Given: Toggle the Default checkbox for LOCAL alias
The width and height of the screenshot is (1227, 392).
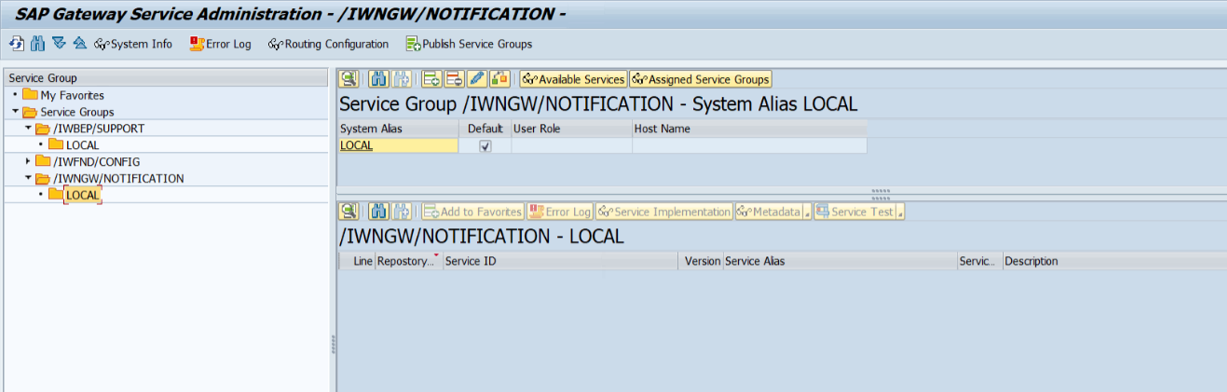Looking at the screenshot, I should 485,145.
